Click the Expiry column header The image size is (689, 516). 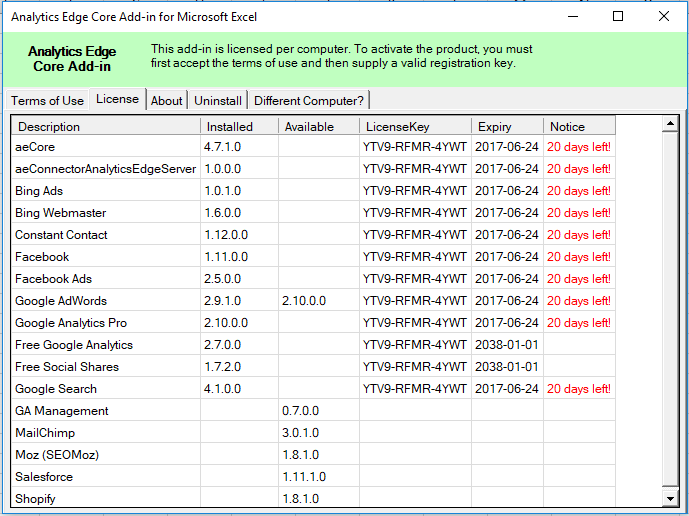click(508, 127)
